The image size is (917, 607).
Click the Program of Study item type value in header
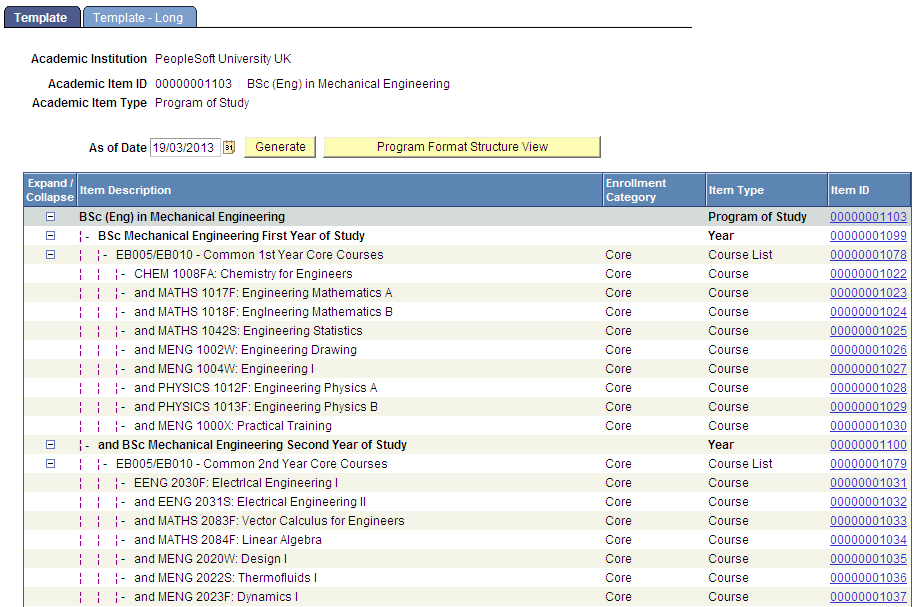(202, 103)
